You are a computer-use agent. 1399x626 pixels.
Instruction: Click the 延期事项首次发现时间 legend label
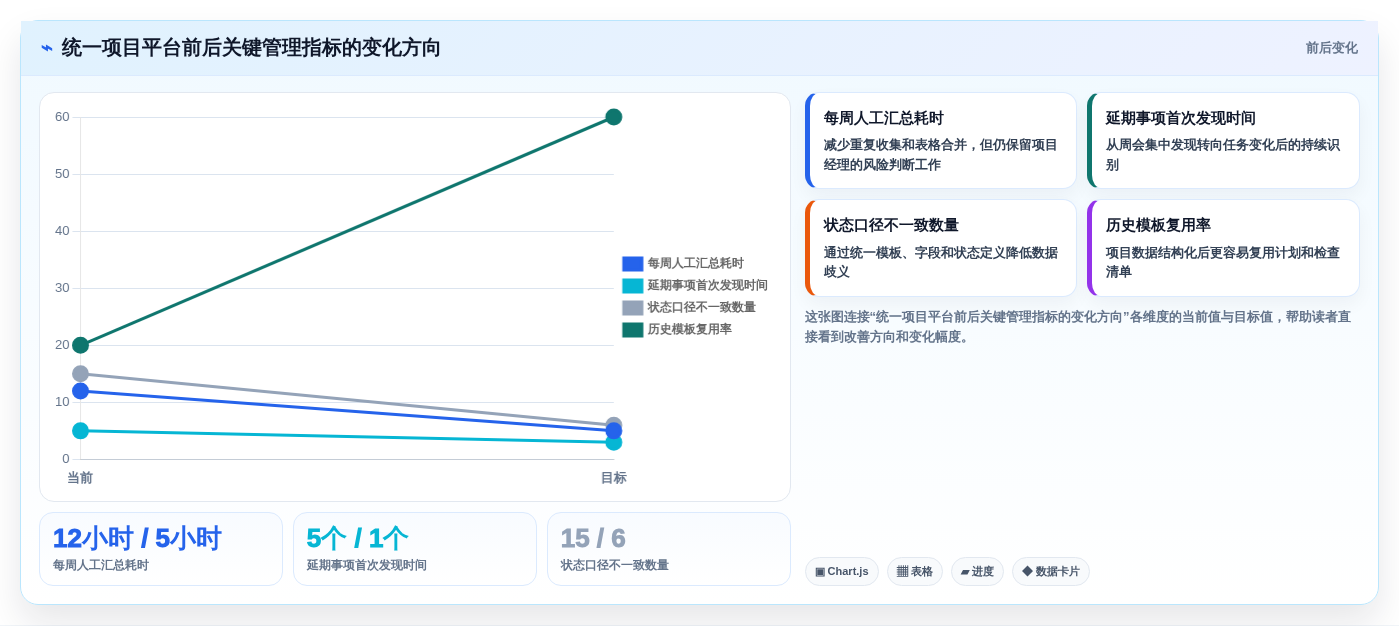click(x=707, y=286)
